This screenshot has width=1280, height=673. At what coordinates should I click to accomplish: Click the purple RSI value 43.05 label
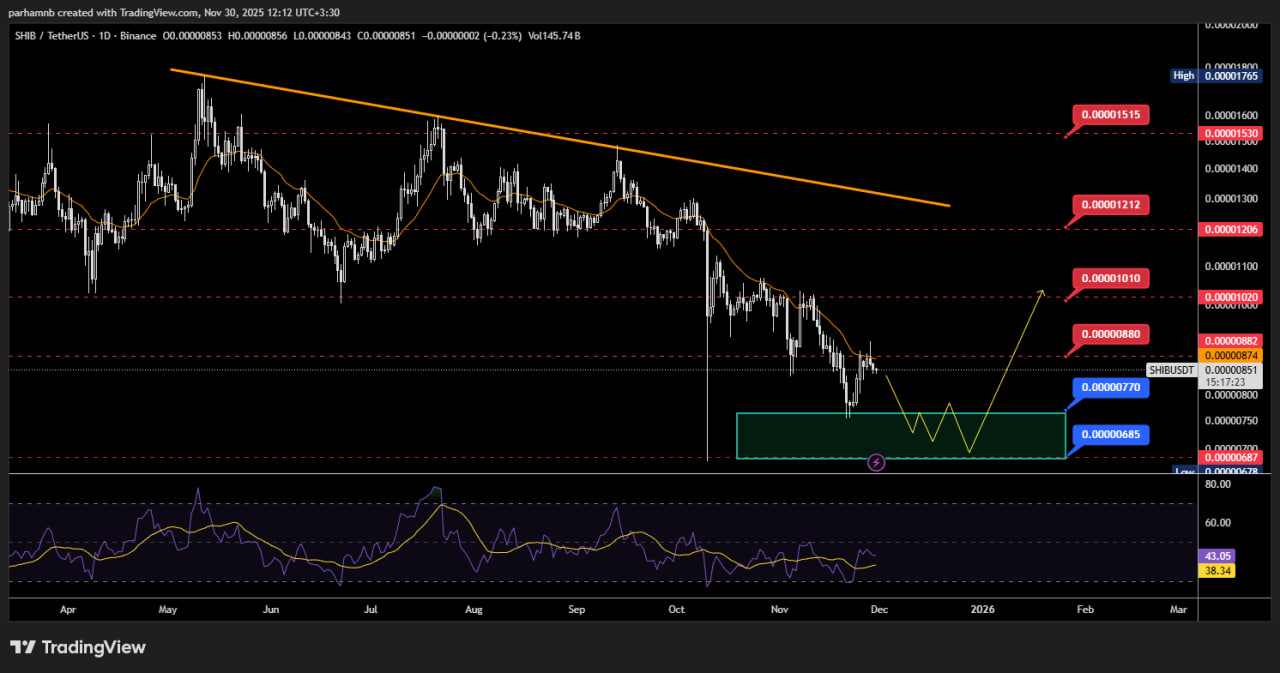coord(1215,555)
